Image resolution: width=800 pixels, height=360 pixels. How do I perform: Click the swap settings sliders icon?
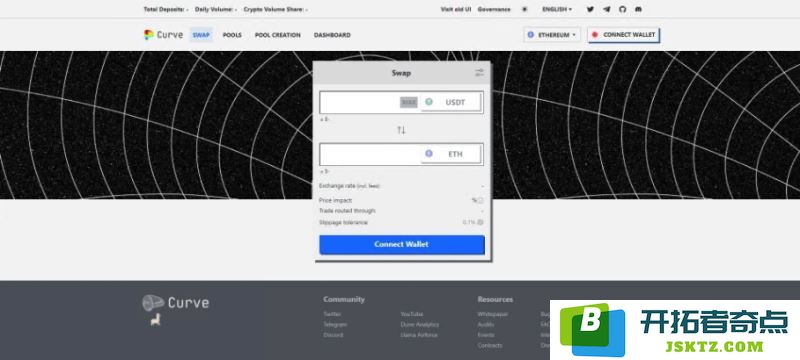[480, 73]
